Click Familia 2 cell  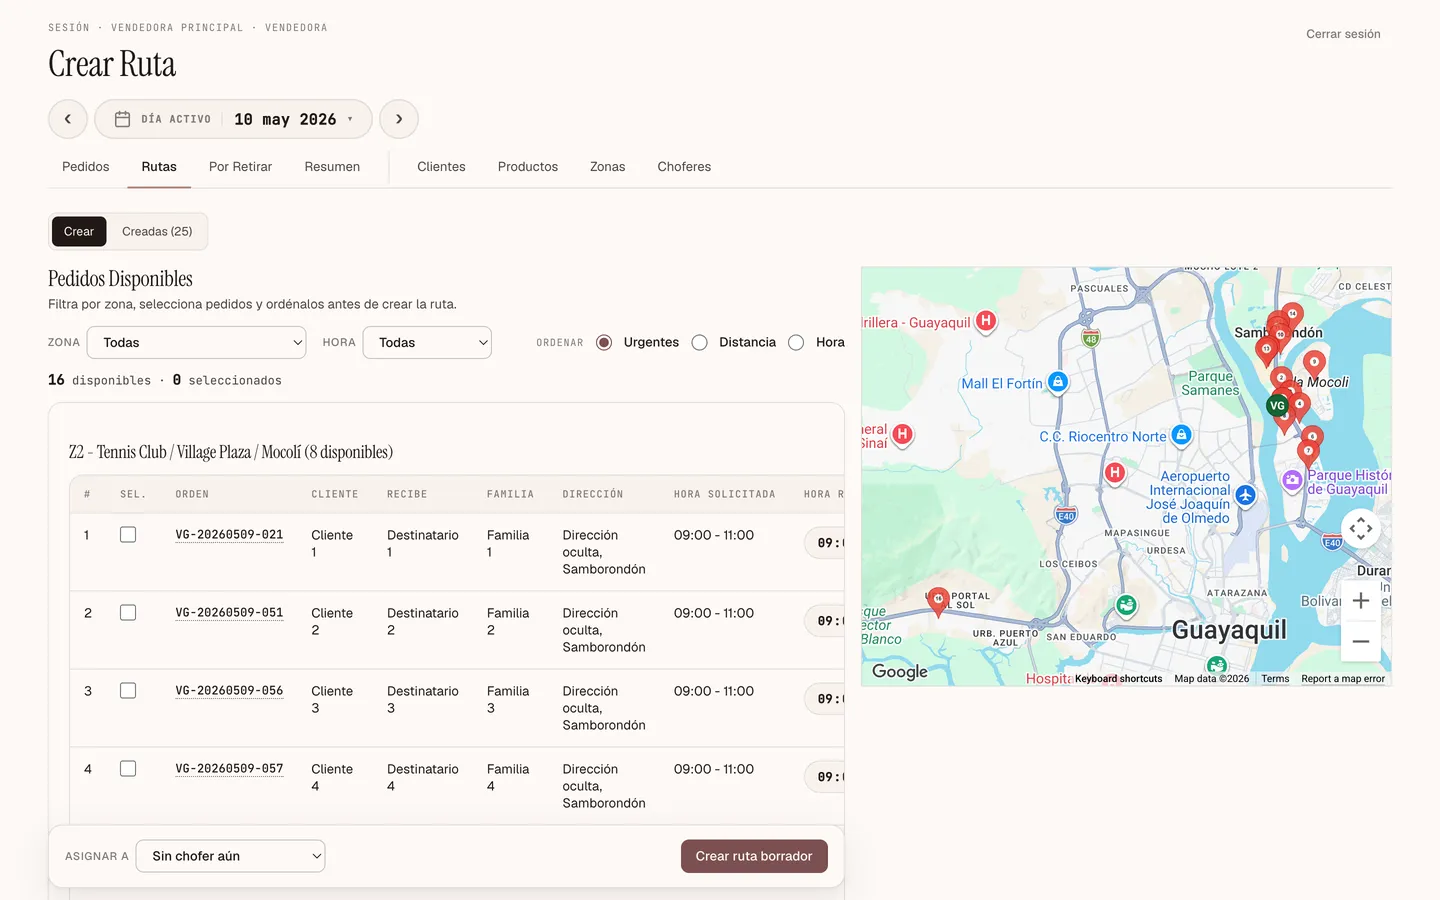(x=508, y=621)
